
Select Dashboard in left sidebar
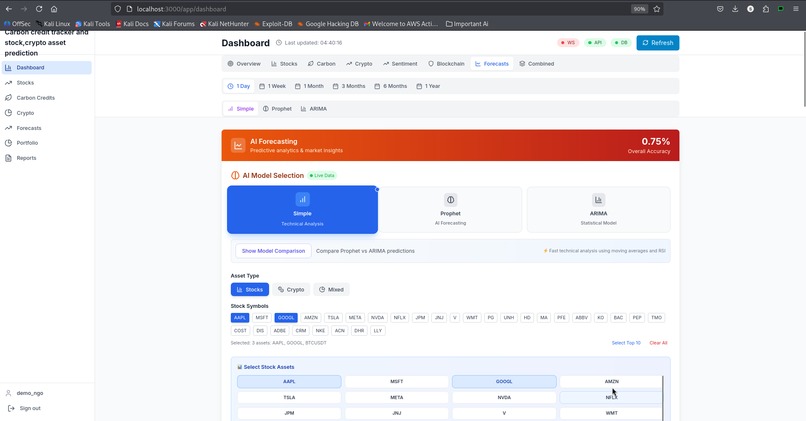point(47,67)
